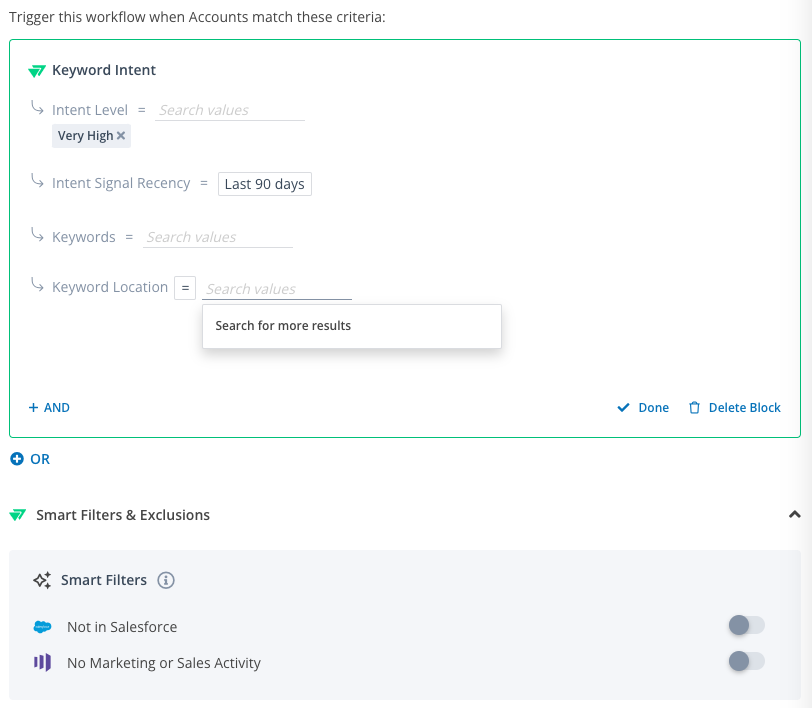Focus the Keyword Location search field
Screen dimensions: 812x708
point(277,289)
